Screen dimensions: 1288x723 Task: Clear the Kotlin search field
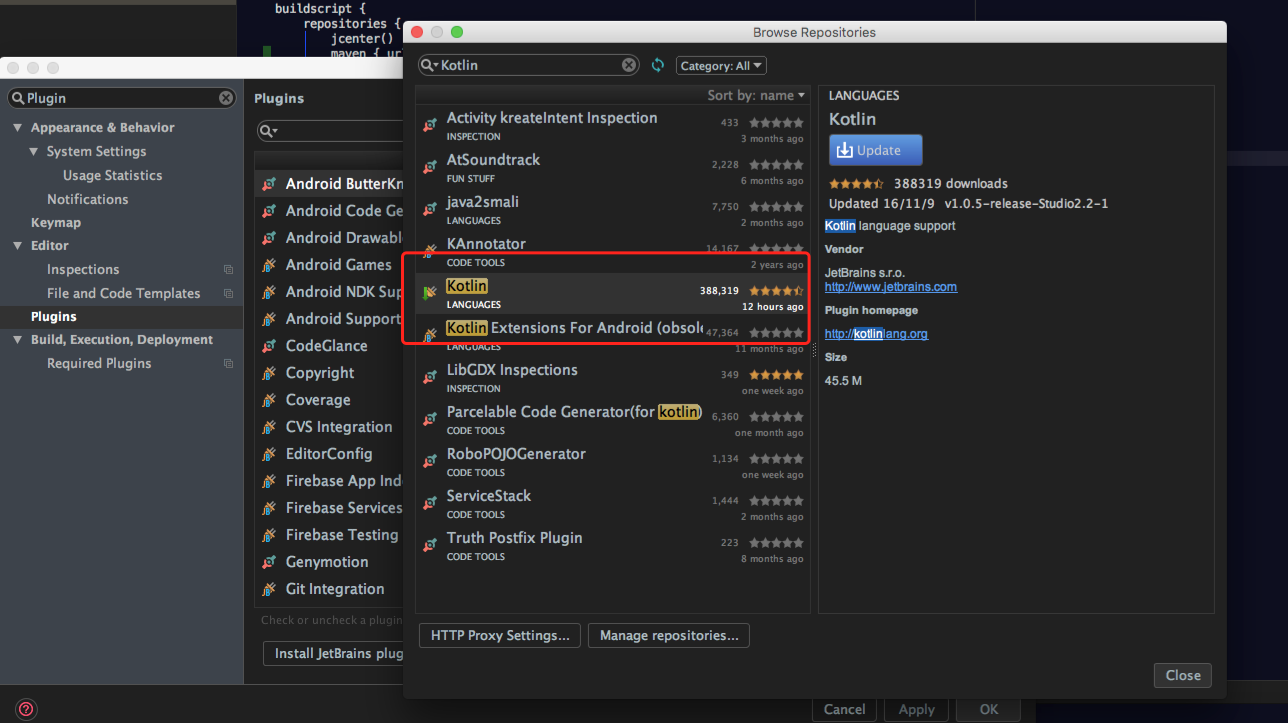click(628, 65)
